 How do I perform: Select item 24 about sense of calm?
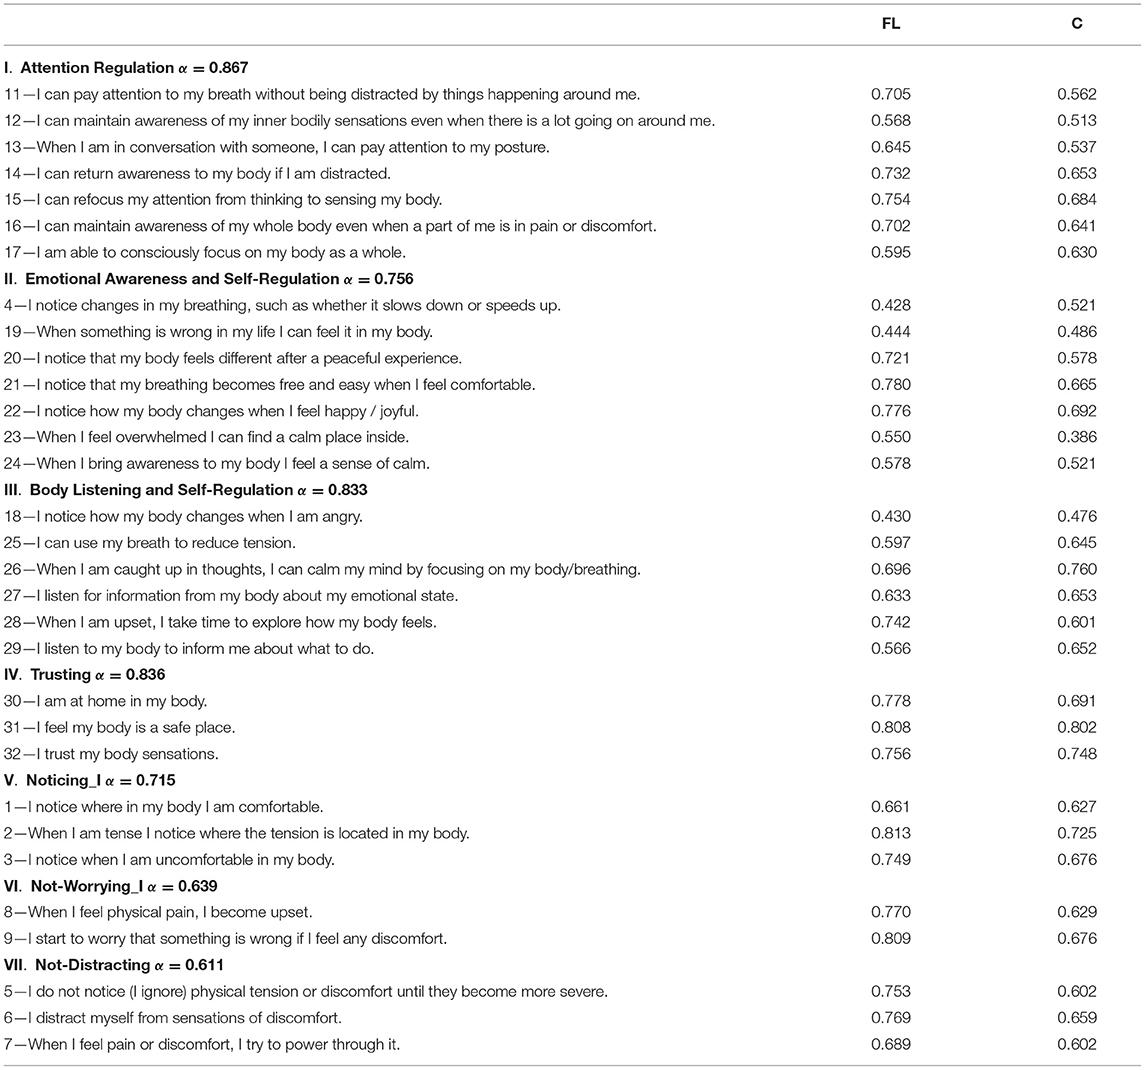[x=217, y=463]
